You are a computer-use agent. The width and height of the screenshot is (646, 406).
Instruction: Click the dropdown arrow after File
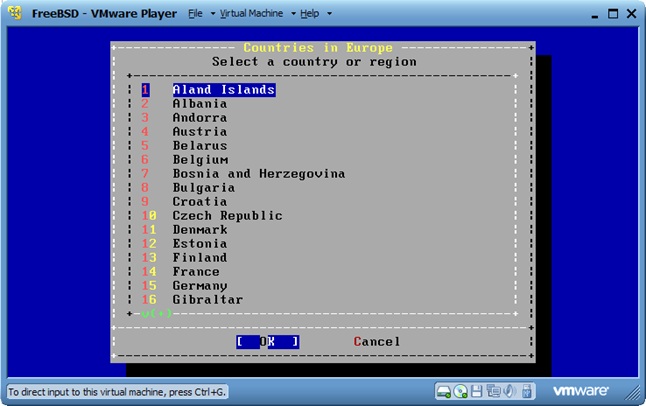tap(211, 15)
